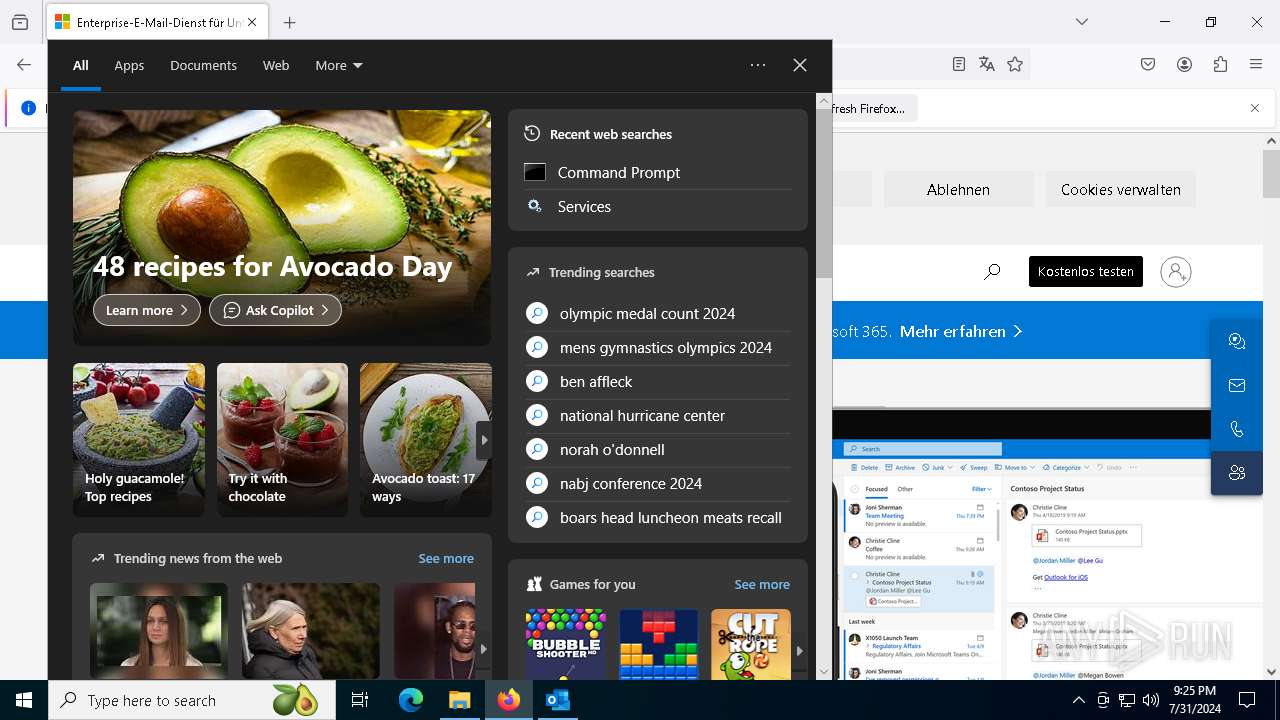The image size is (1280, 720).
Task: Search for mens gymnastics olympics 2024
Action: coord(658,347)
